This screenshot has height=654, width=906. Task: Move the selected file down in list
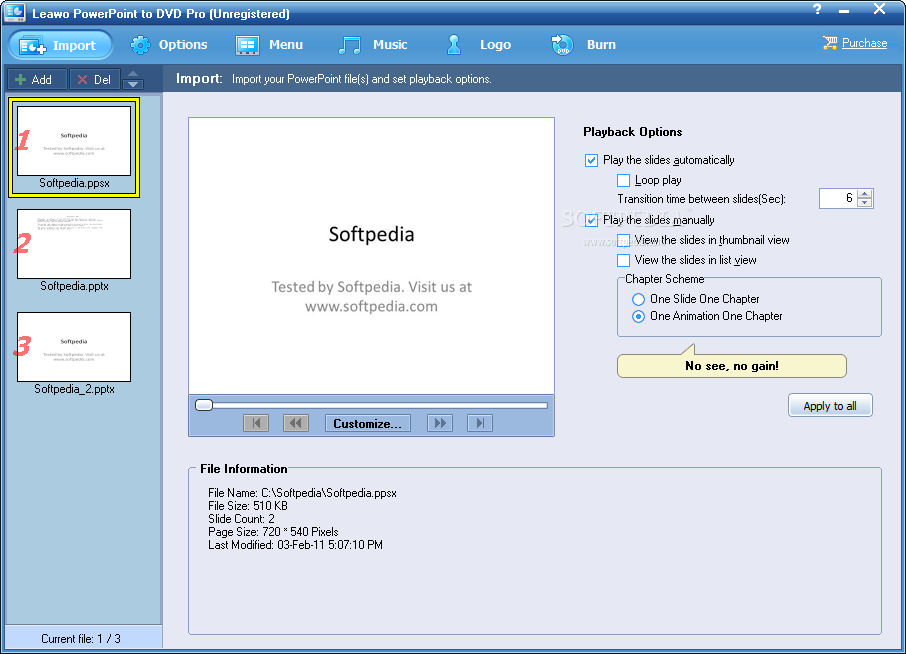point(133,84)
